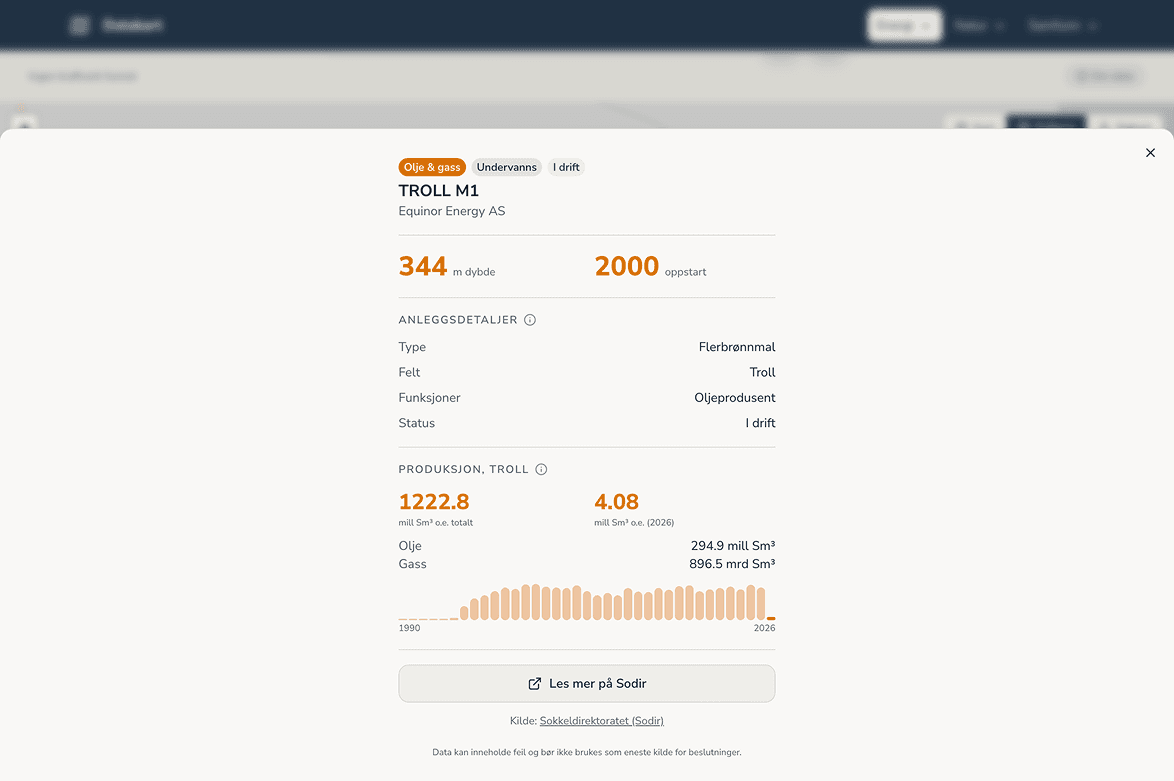The width and height of the screenshot is (1174, 781).
Task: Click the 1990 axis label
Action: (x=410, y=628)
